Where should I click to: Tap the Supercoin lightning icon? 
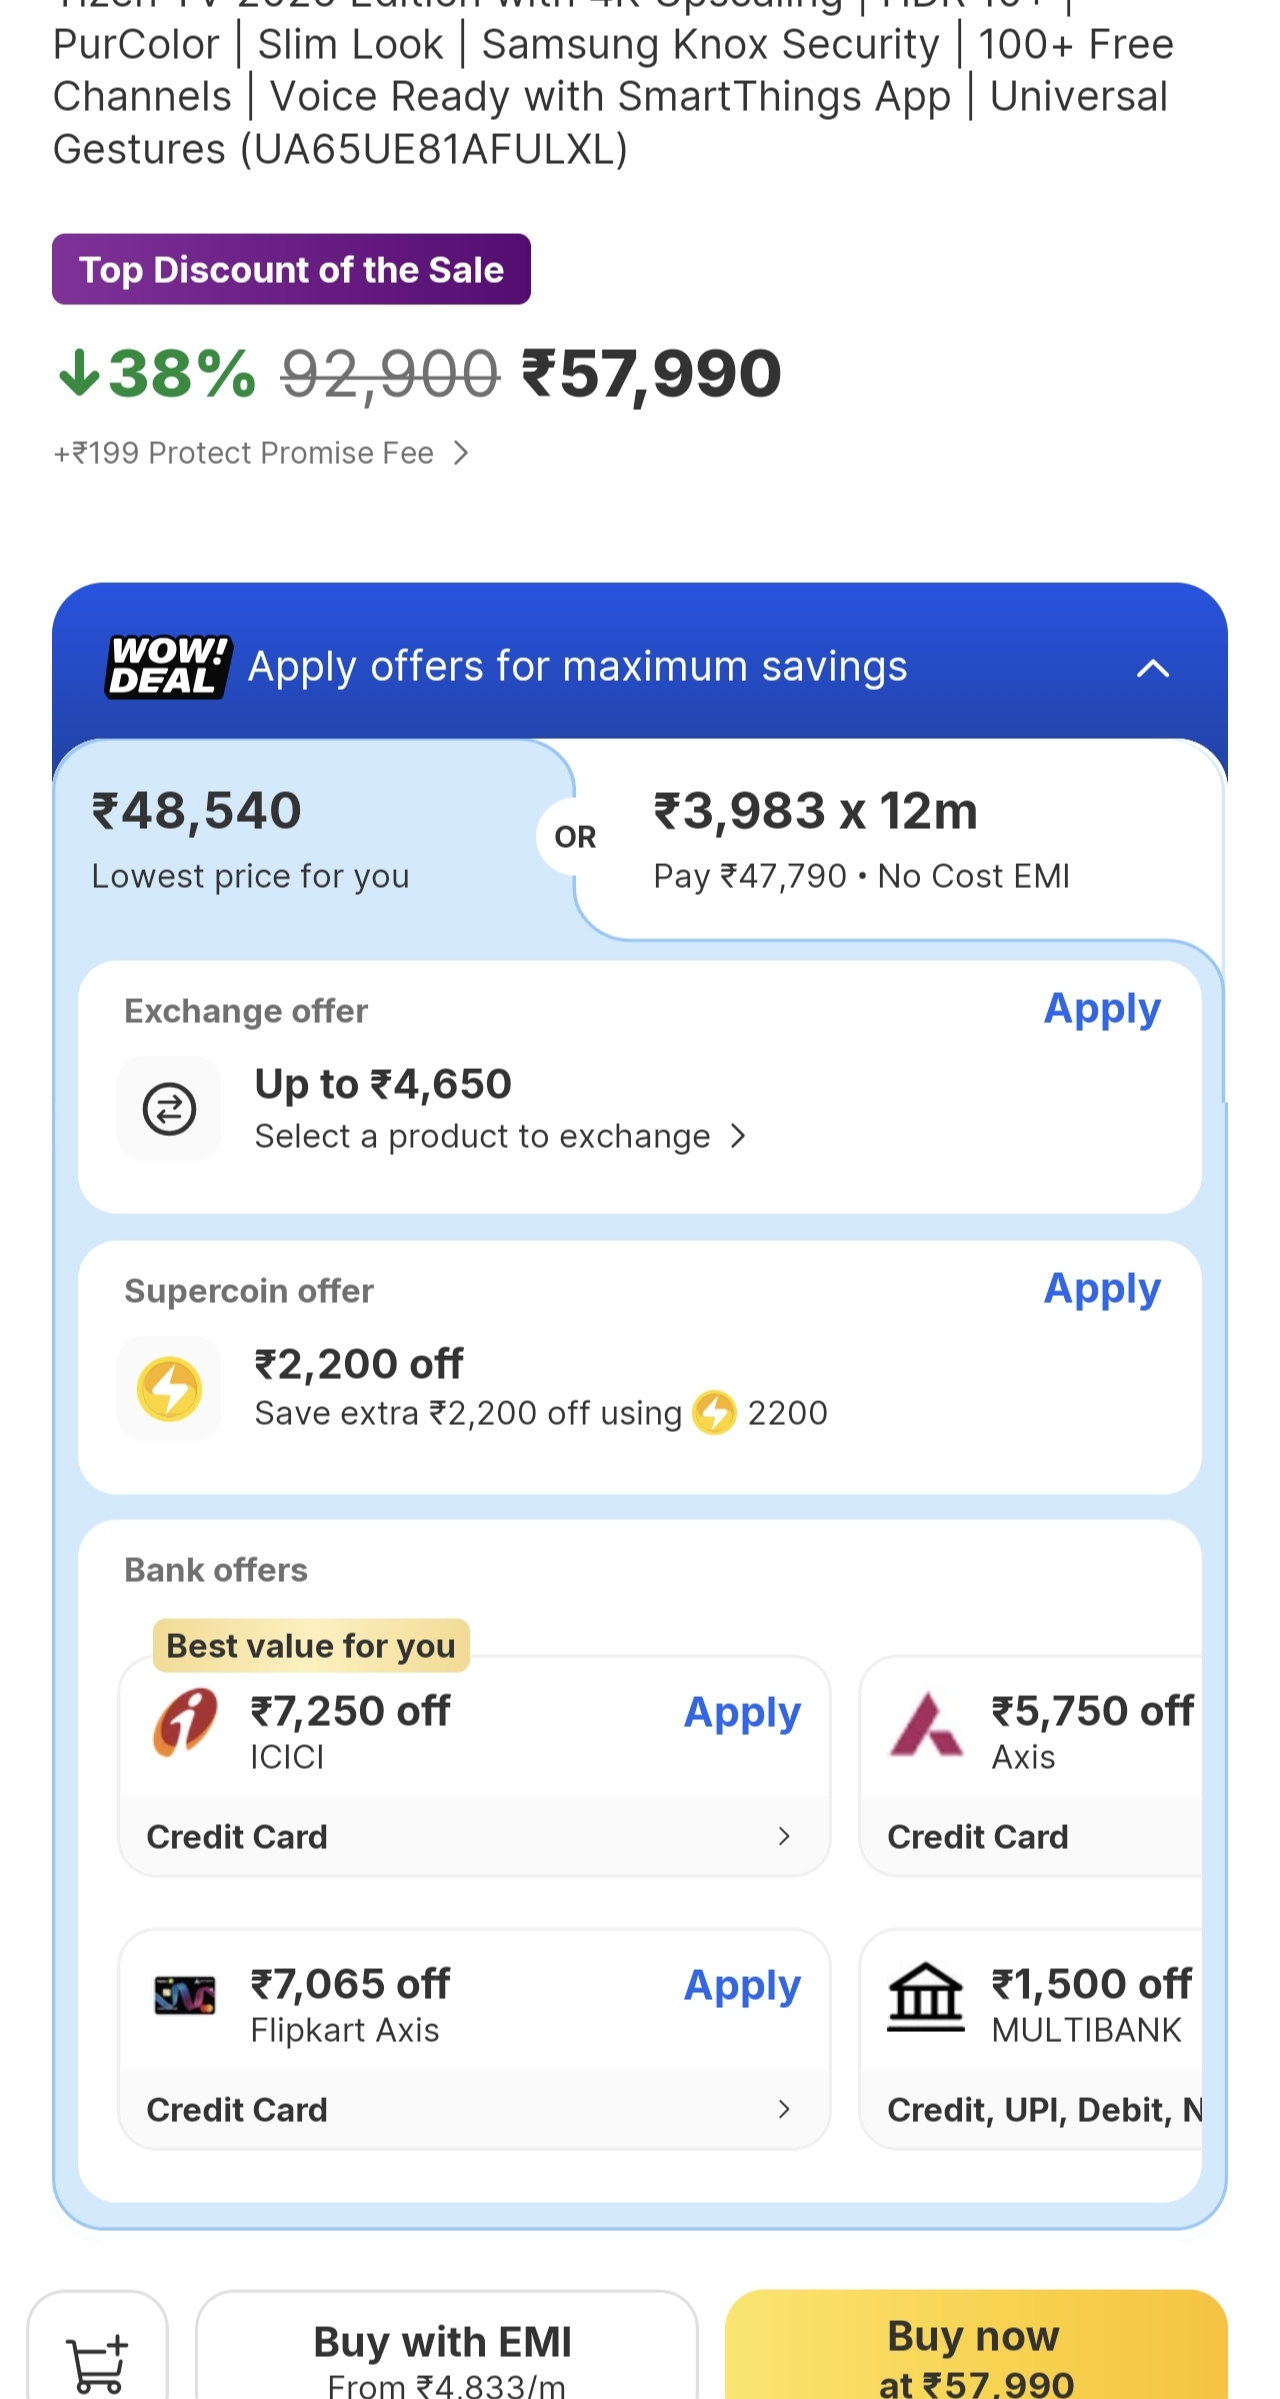pos(169,1389)
